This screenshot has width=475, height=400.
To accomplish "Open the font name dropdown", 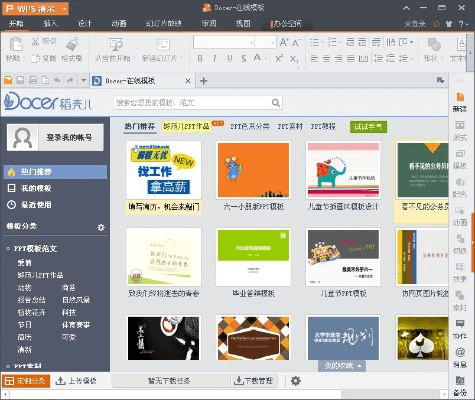I will (x=252, y=43).
